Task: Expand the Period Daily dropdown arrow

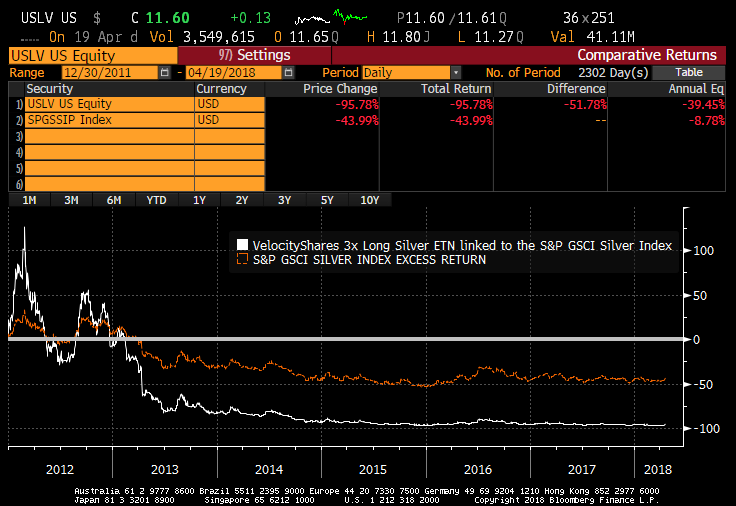Action: click(x=455, y=73)
